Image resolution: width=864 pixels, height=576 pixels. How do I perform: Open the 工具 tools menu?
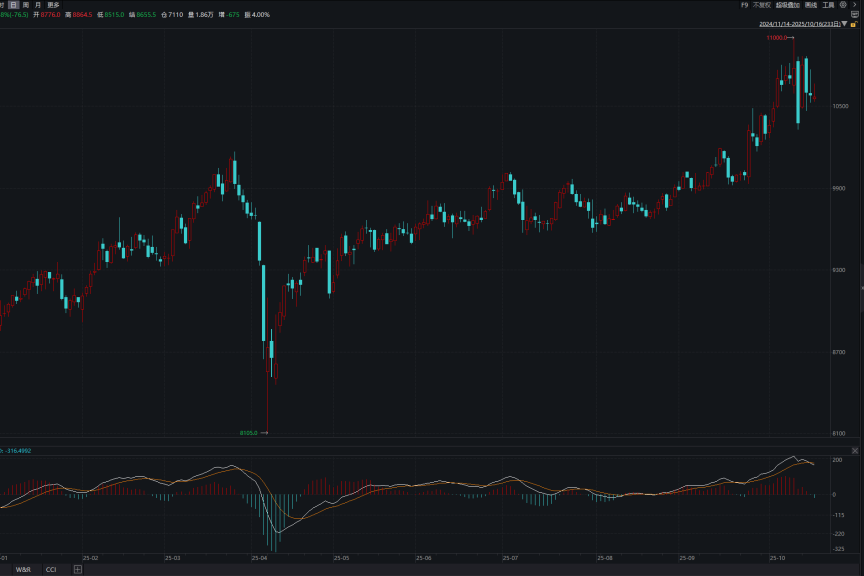point(828,5)
